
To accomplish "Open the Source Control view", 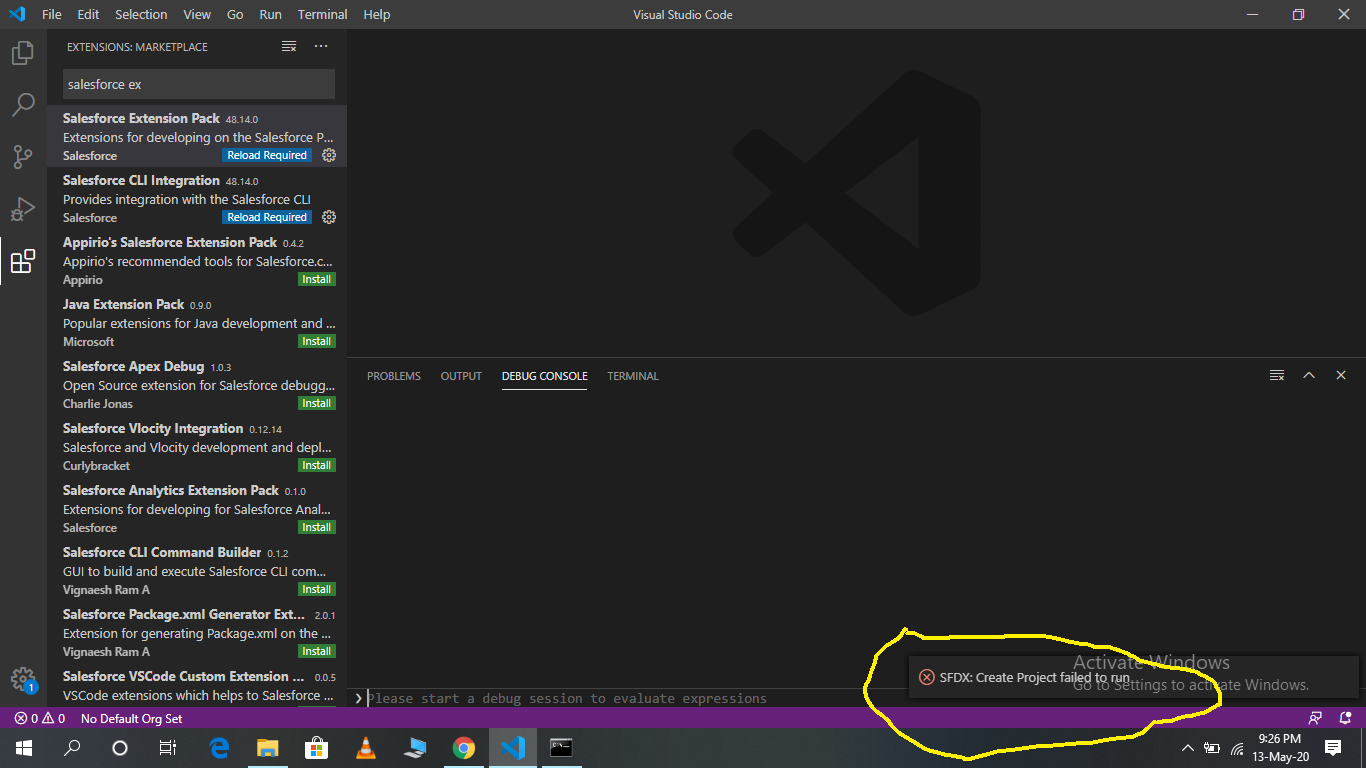I will pos(22,156).
